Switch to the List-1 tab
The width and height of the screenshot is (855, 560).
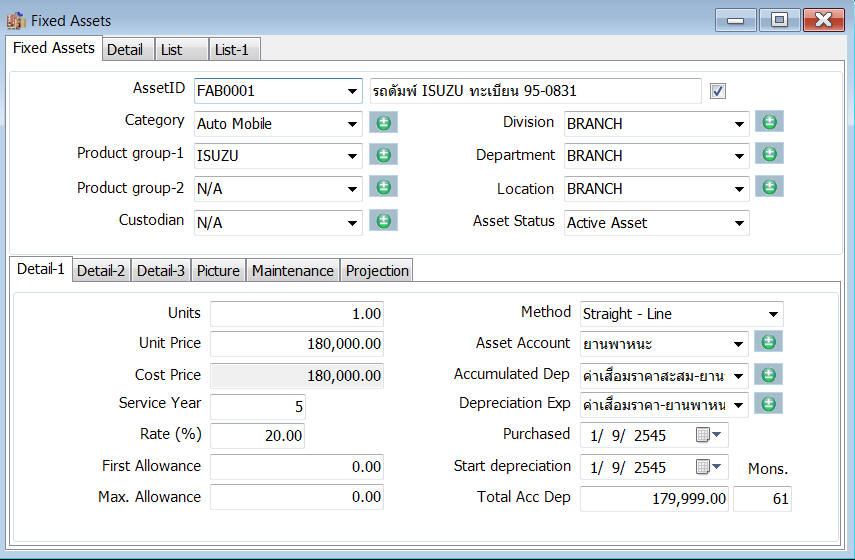[x=234, y=50]
